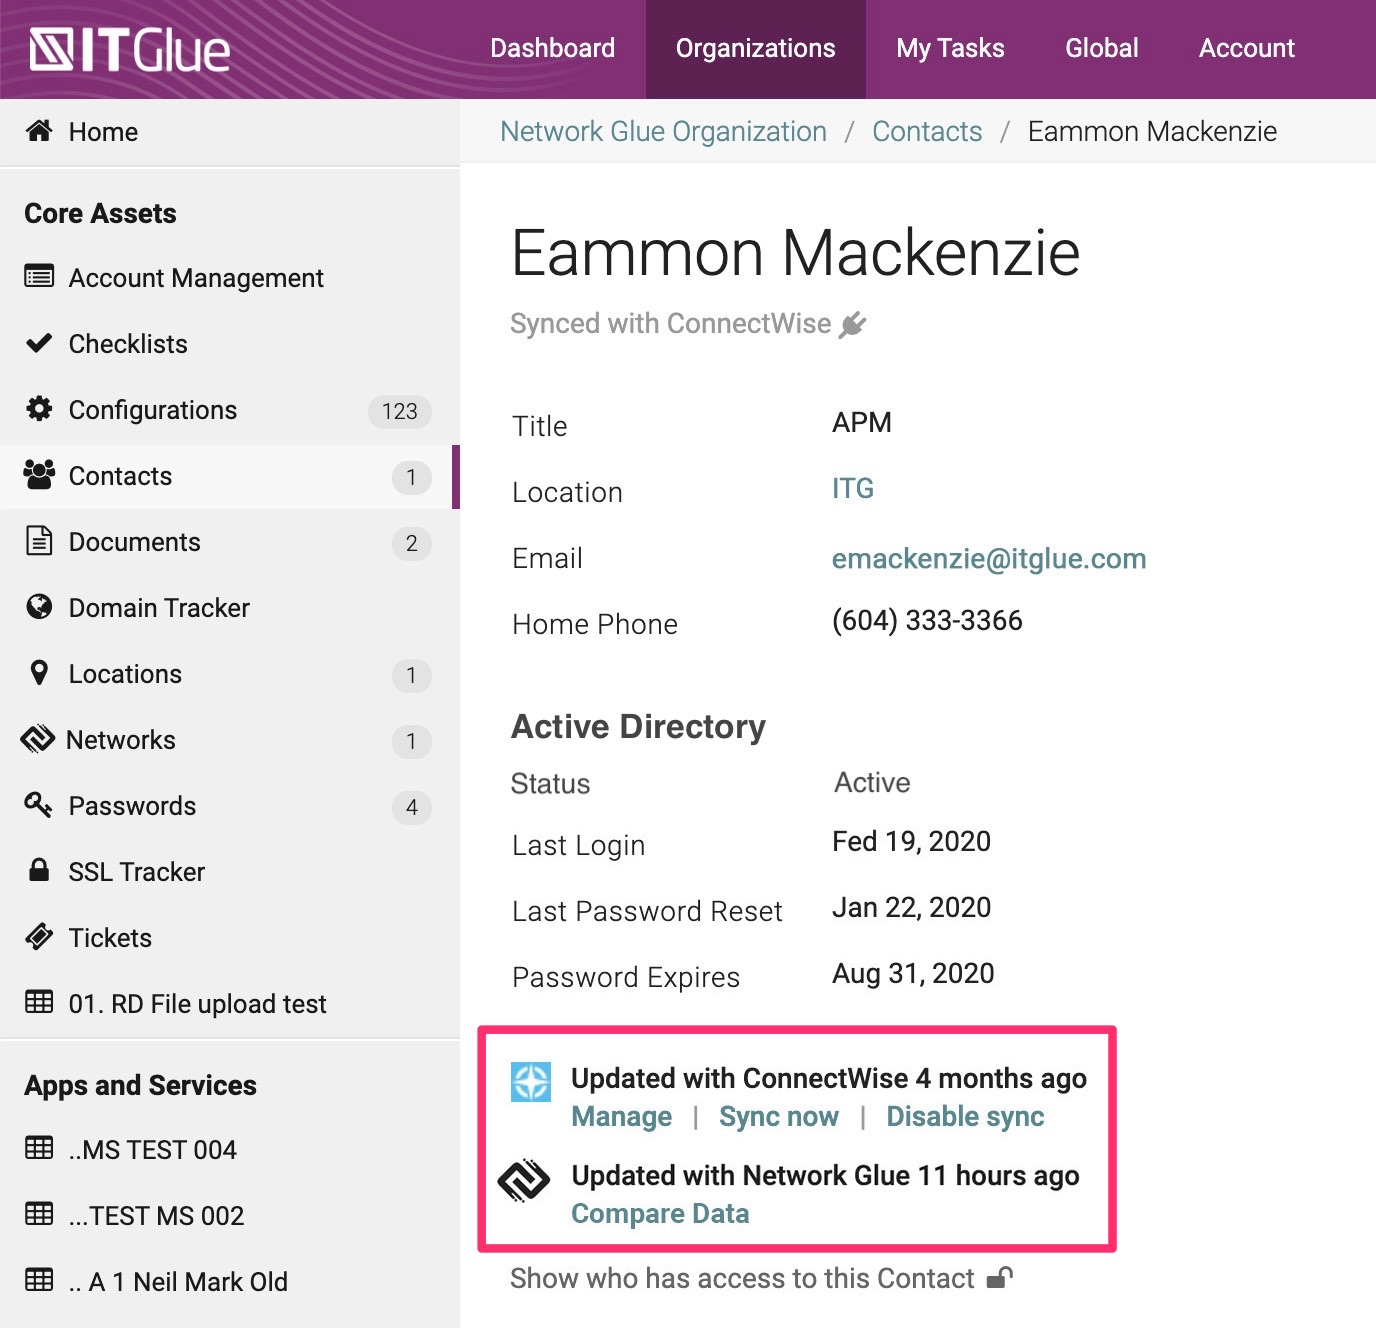The height and width of the screenshot is (1328, 1376).
Task: Click the emackenzie@itglue.com email link
Action: coord(988,558)
